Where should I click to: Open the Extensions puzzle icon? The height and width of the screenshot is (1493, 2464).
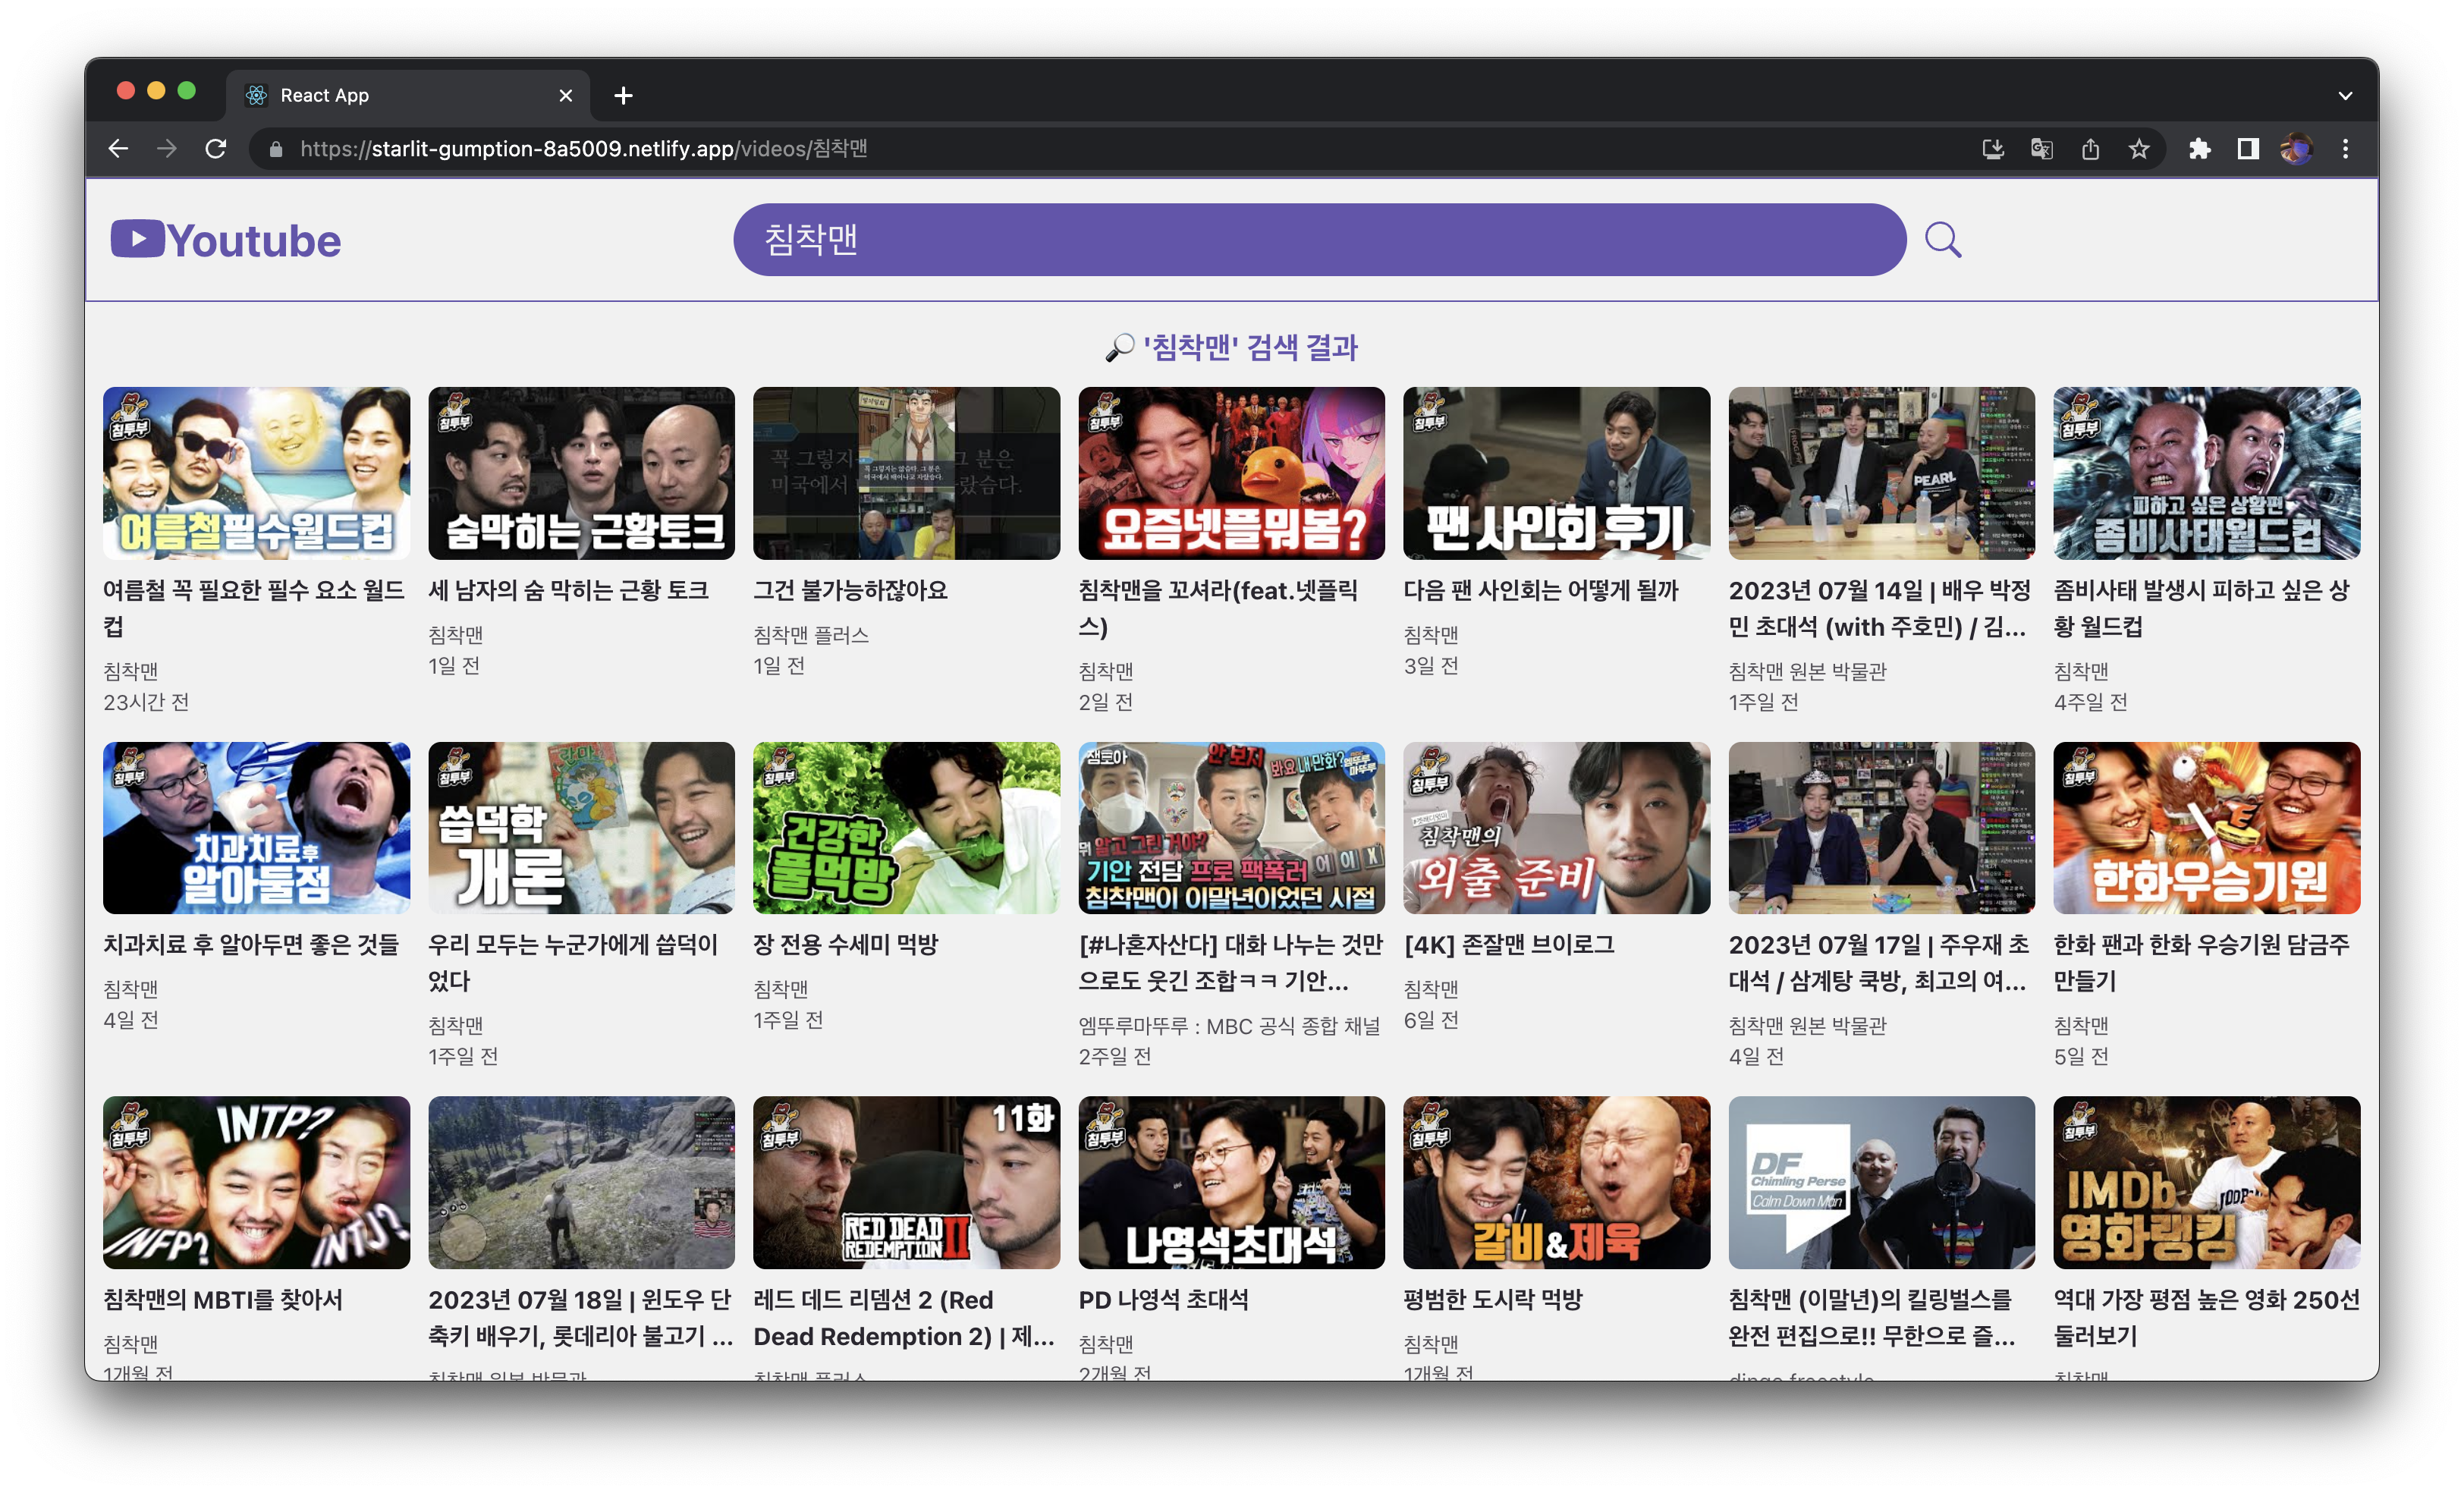pyautogui.click(x=2199, y=149)
